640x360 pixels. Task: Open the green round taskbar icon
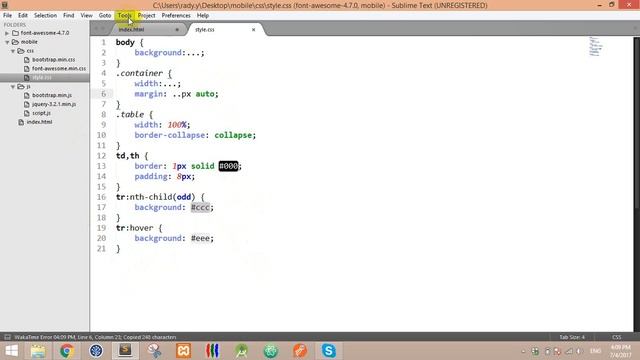[271, 351]
